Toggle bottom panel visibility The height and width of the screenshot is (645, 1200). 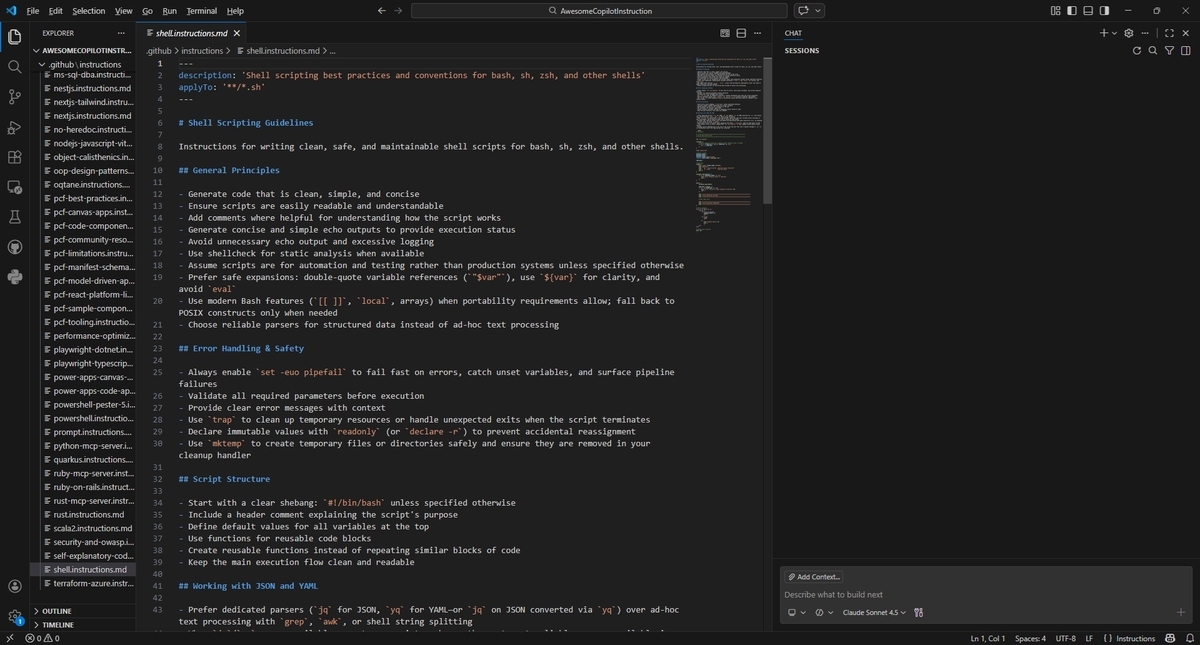tap(1088, 10)
